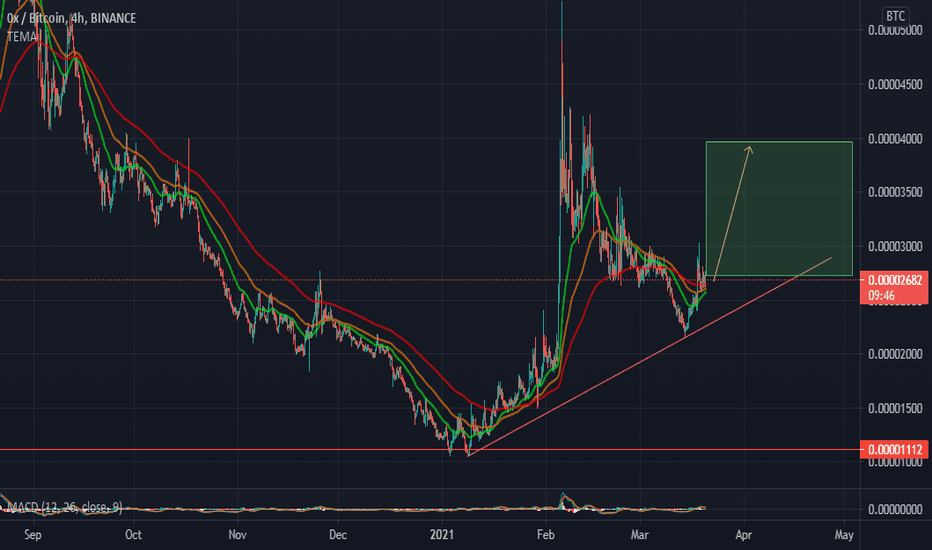This screenshot has height=550, width=932.
Task: Click the MACD 0.00000000 axis label
Action: coord(895,509)
